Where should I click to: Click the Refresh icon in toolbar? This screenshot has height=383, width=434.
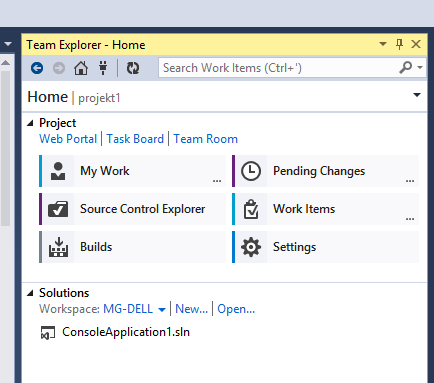133,68
